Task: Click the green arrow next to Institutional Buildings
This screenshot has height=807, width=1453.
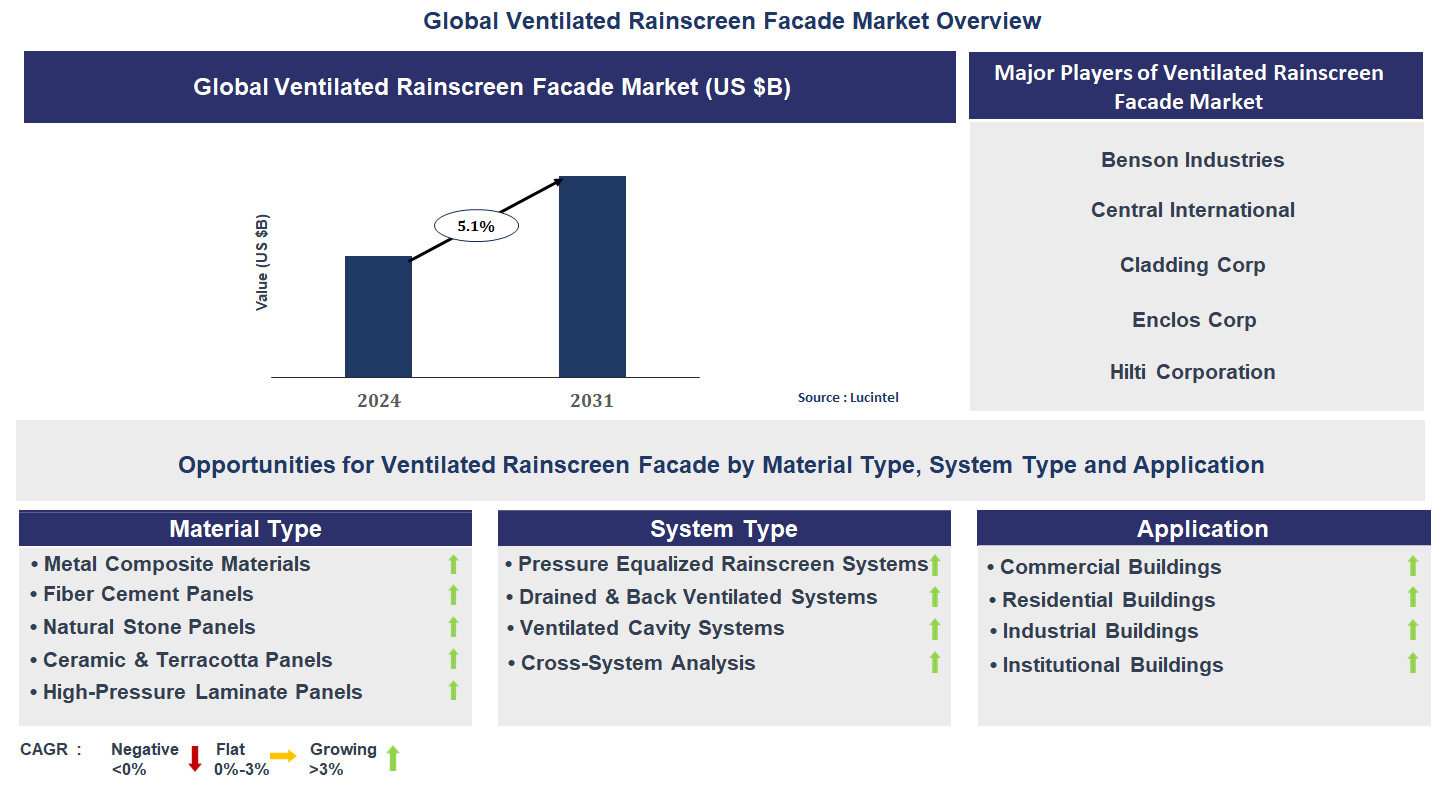Action: (x=1413, y=663)
